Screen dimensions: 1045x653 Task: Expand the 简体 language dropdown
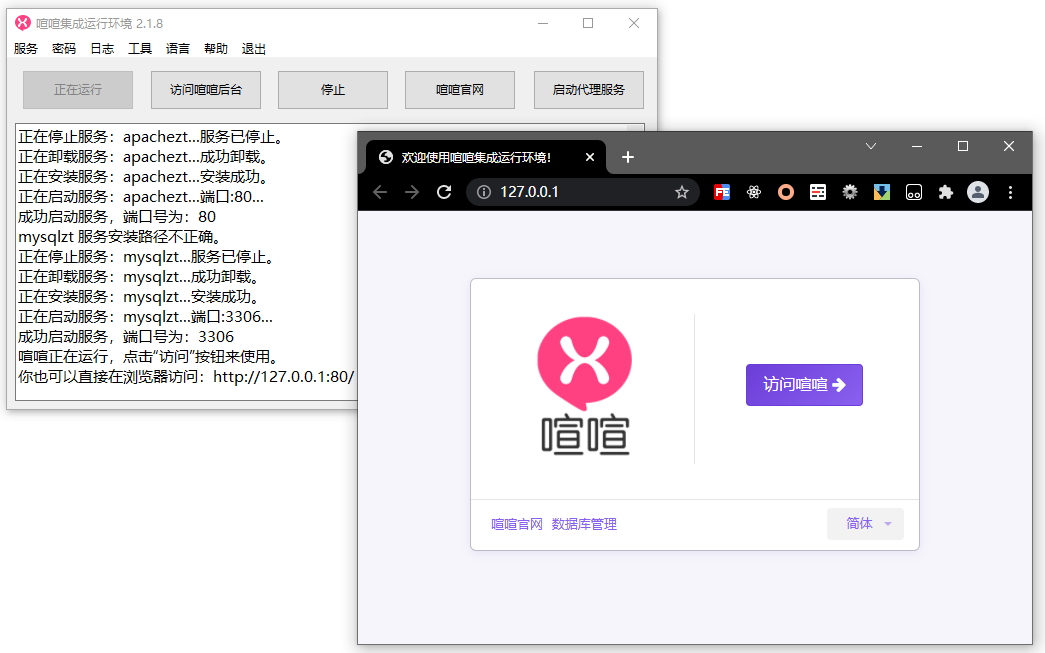coord(865,524)
